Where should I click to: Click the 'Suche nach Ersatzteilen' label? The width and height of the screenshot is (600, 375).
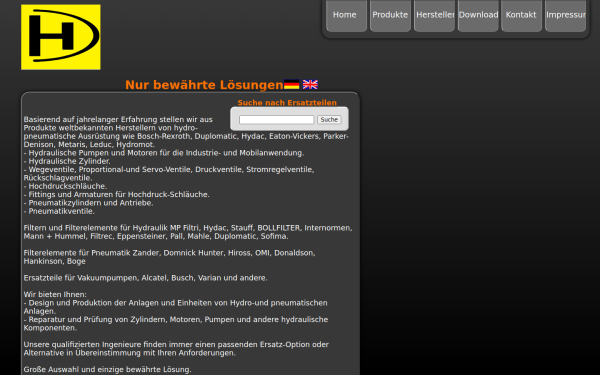pos(287,103)
